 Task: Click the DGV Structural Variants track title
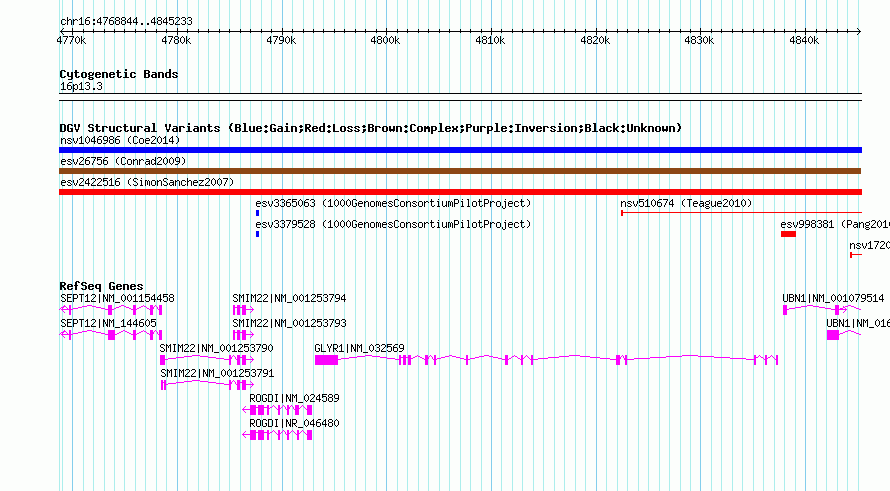[x=371, y=128]
